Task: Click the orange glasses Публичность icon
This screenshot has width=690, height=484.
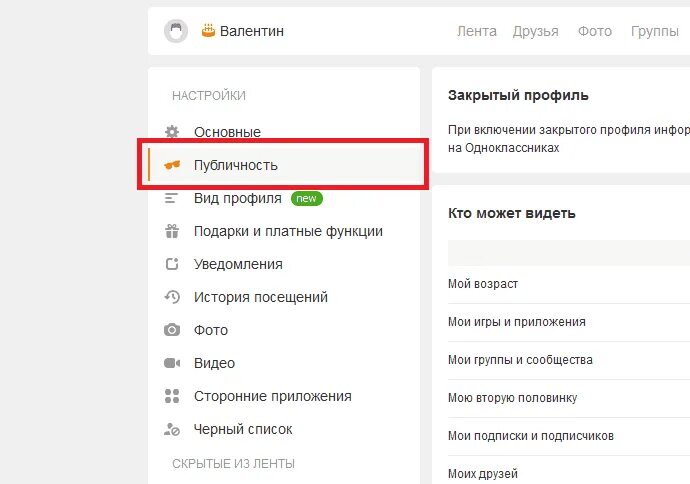Action: point(172,165)
